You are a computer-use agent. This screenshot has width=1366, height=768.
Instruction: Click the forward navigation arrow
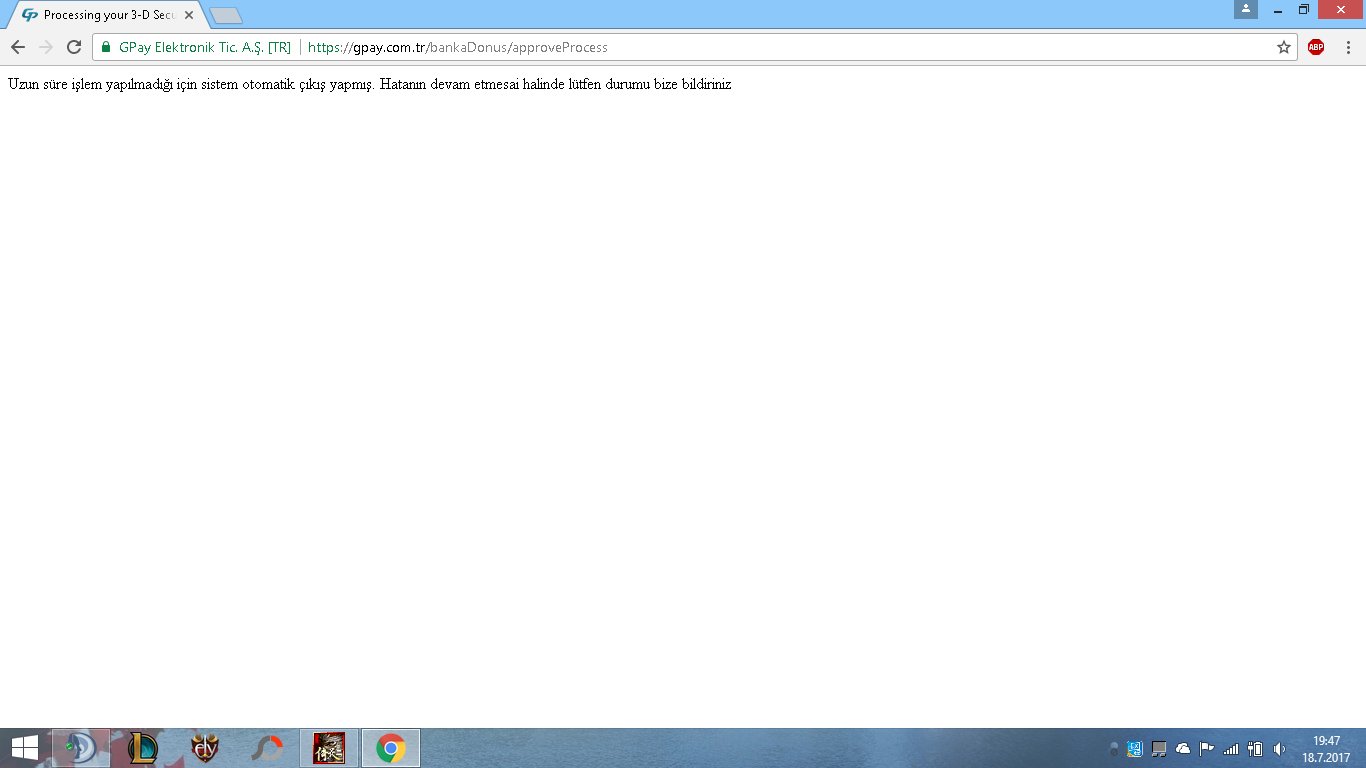pos(45,47)
